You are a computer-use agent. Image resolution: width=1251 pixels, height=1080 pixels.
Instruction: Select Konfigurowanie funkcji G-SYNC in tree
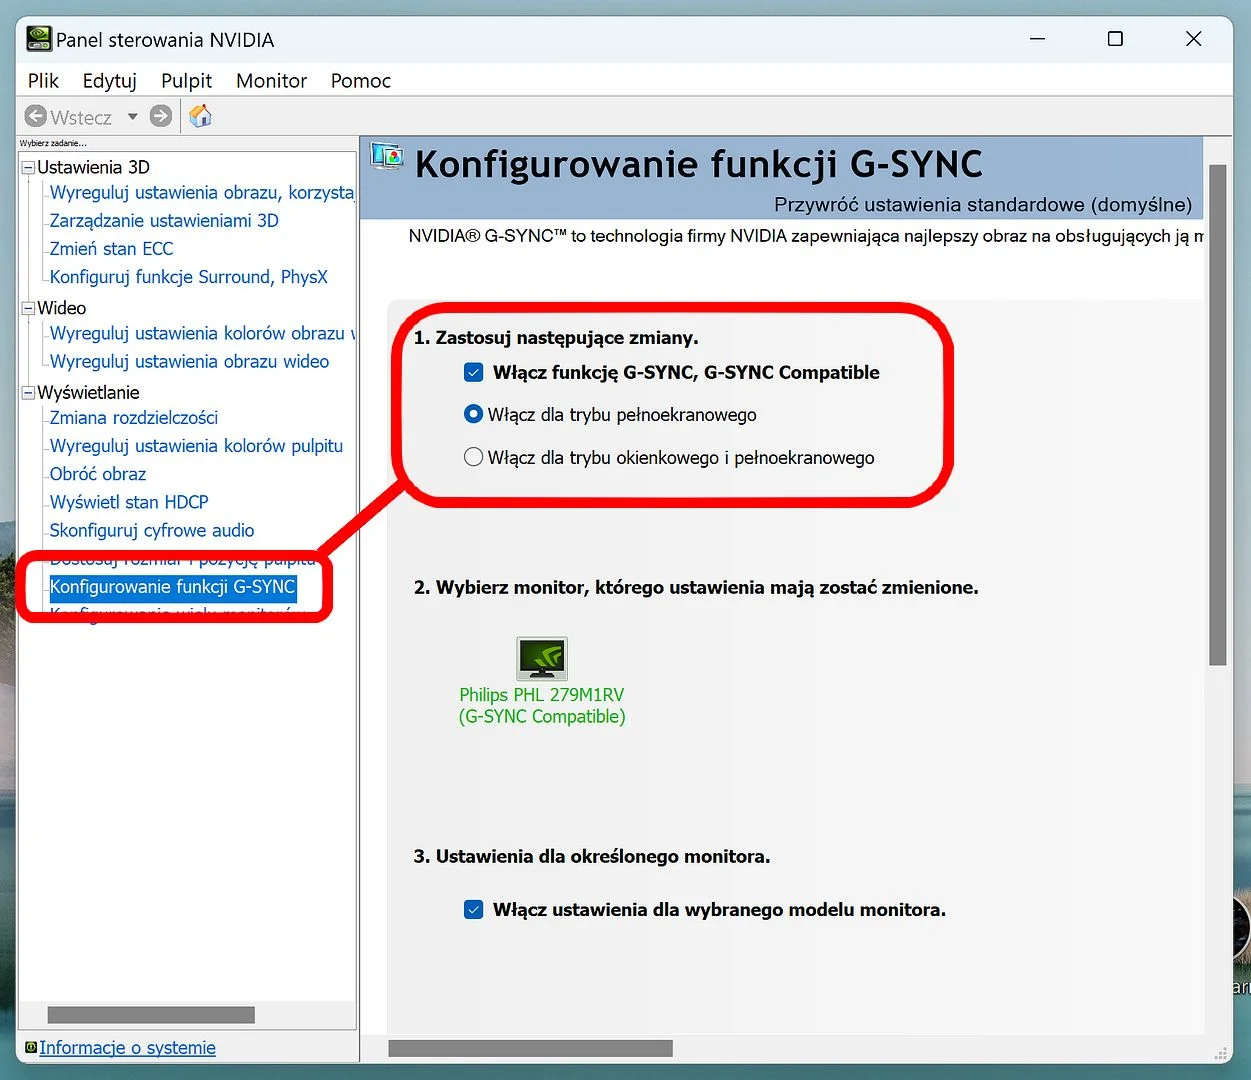(173, 587)
